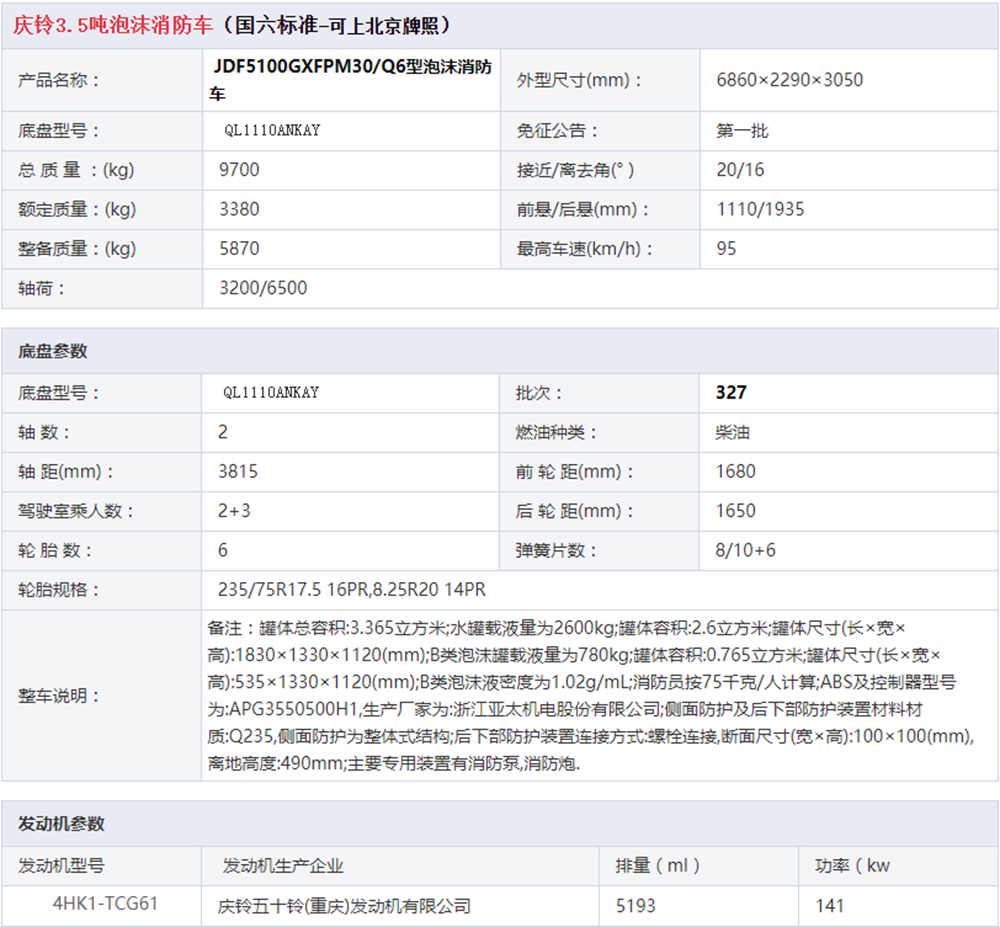
Task: Click rated mass value 3380
Action: (239, 209)
